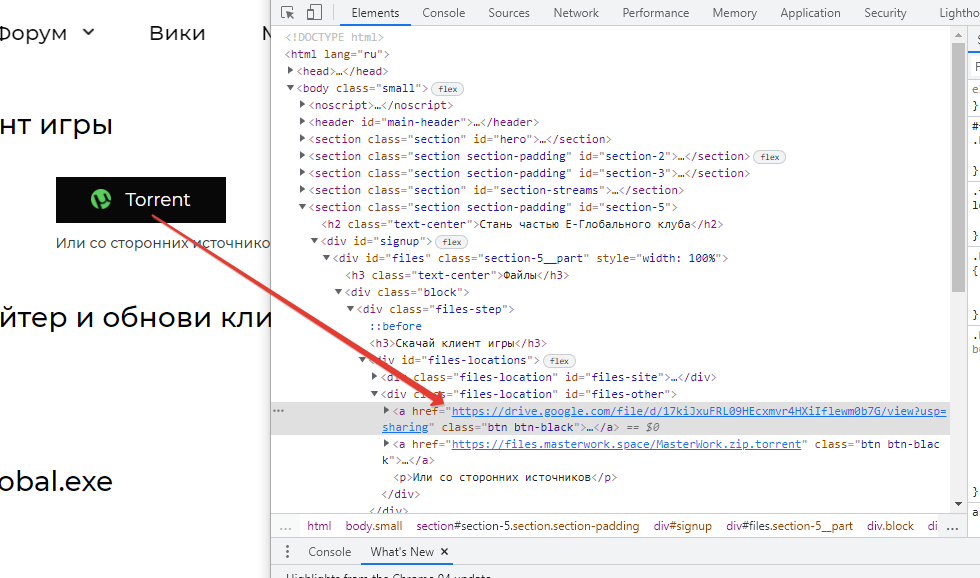Open the Вики navigation link
The image size is (980, 578).
pos(177,32)
